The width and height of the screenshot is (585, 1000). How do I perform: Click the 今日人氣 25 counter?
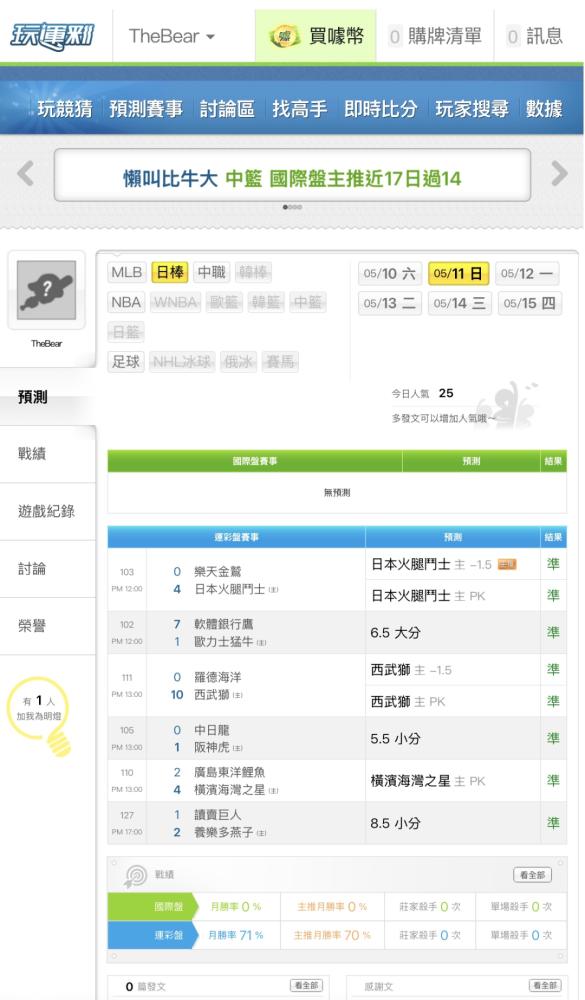tap(422, 393)
